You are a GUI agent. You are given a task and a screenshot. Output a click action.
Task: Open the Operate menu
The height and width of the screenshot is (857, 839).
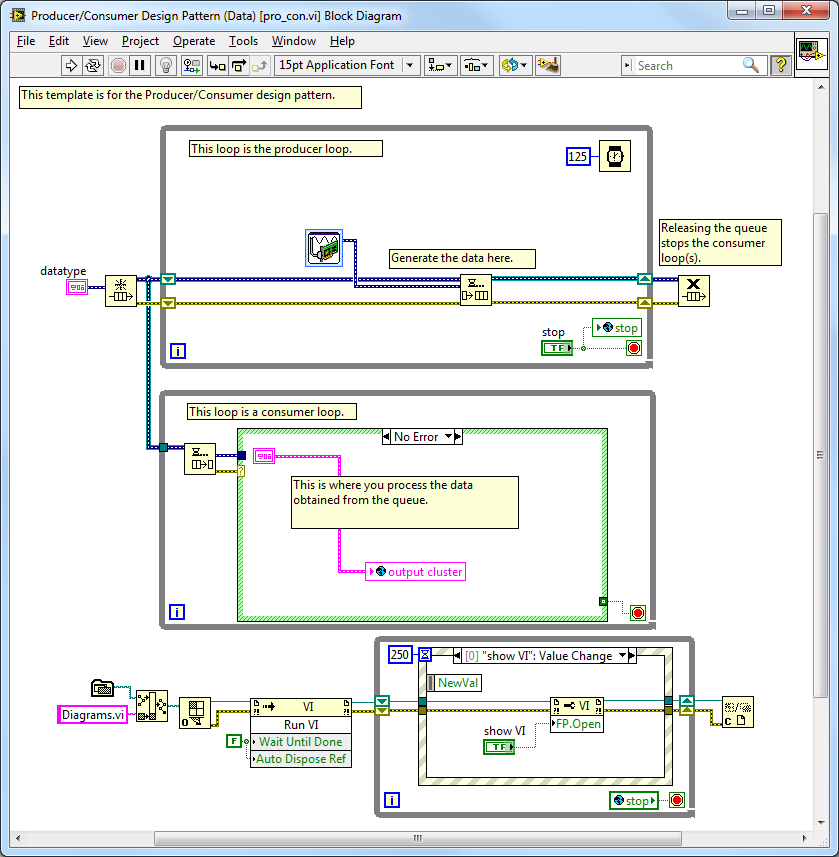coord(194,41)
